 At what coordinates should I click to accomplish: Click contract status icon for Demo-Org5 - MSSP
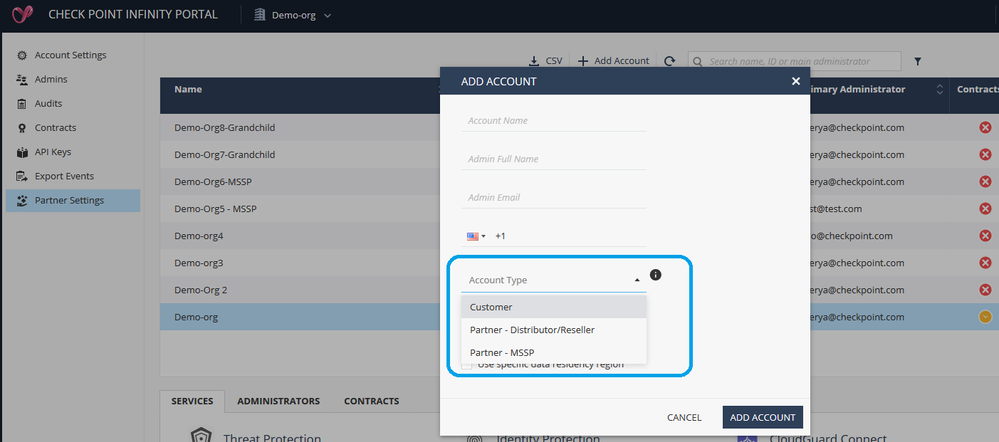pos(985,209)
